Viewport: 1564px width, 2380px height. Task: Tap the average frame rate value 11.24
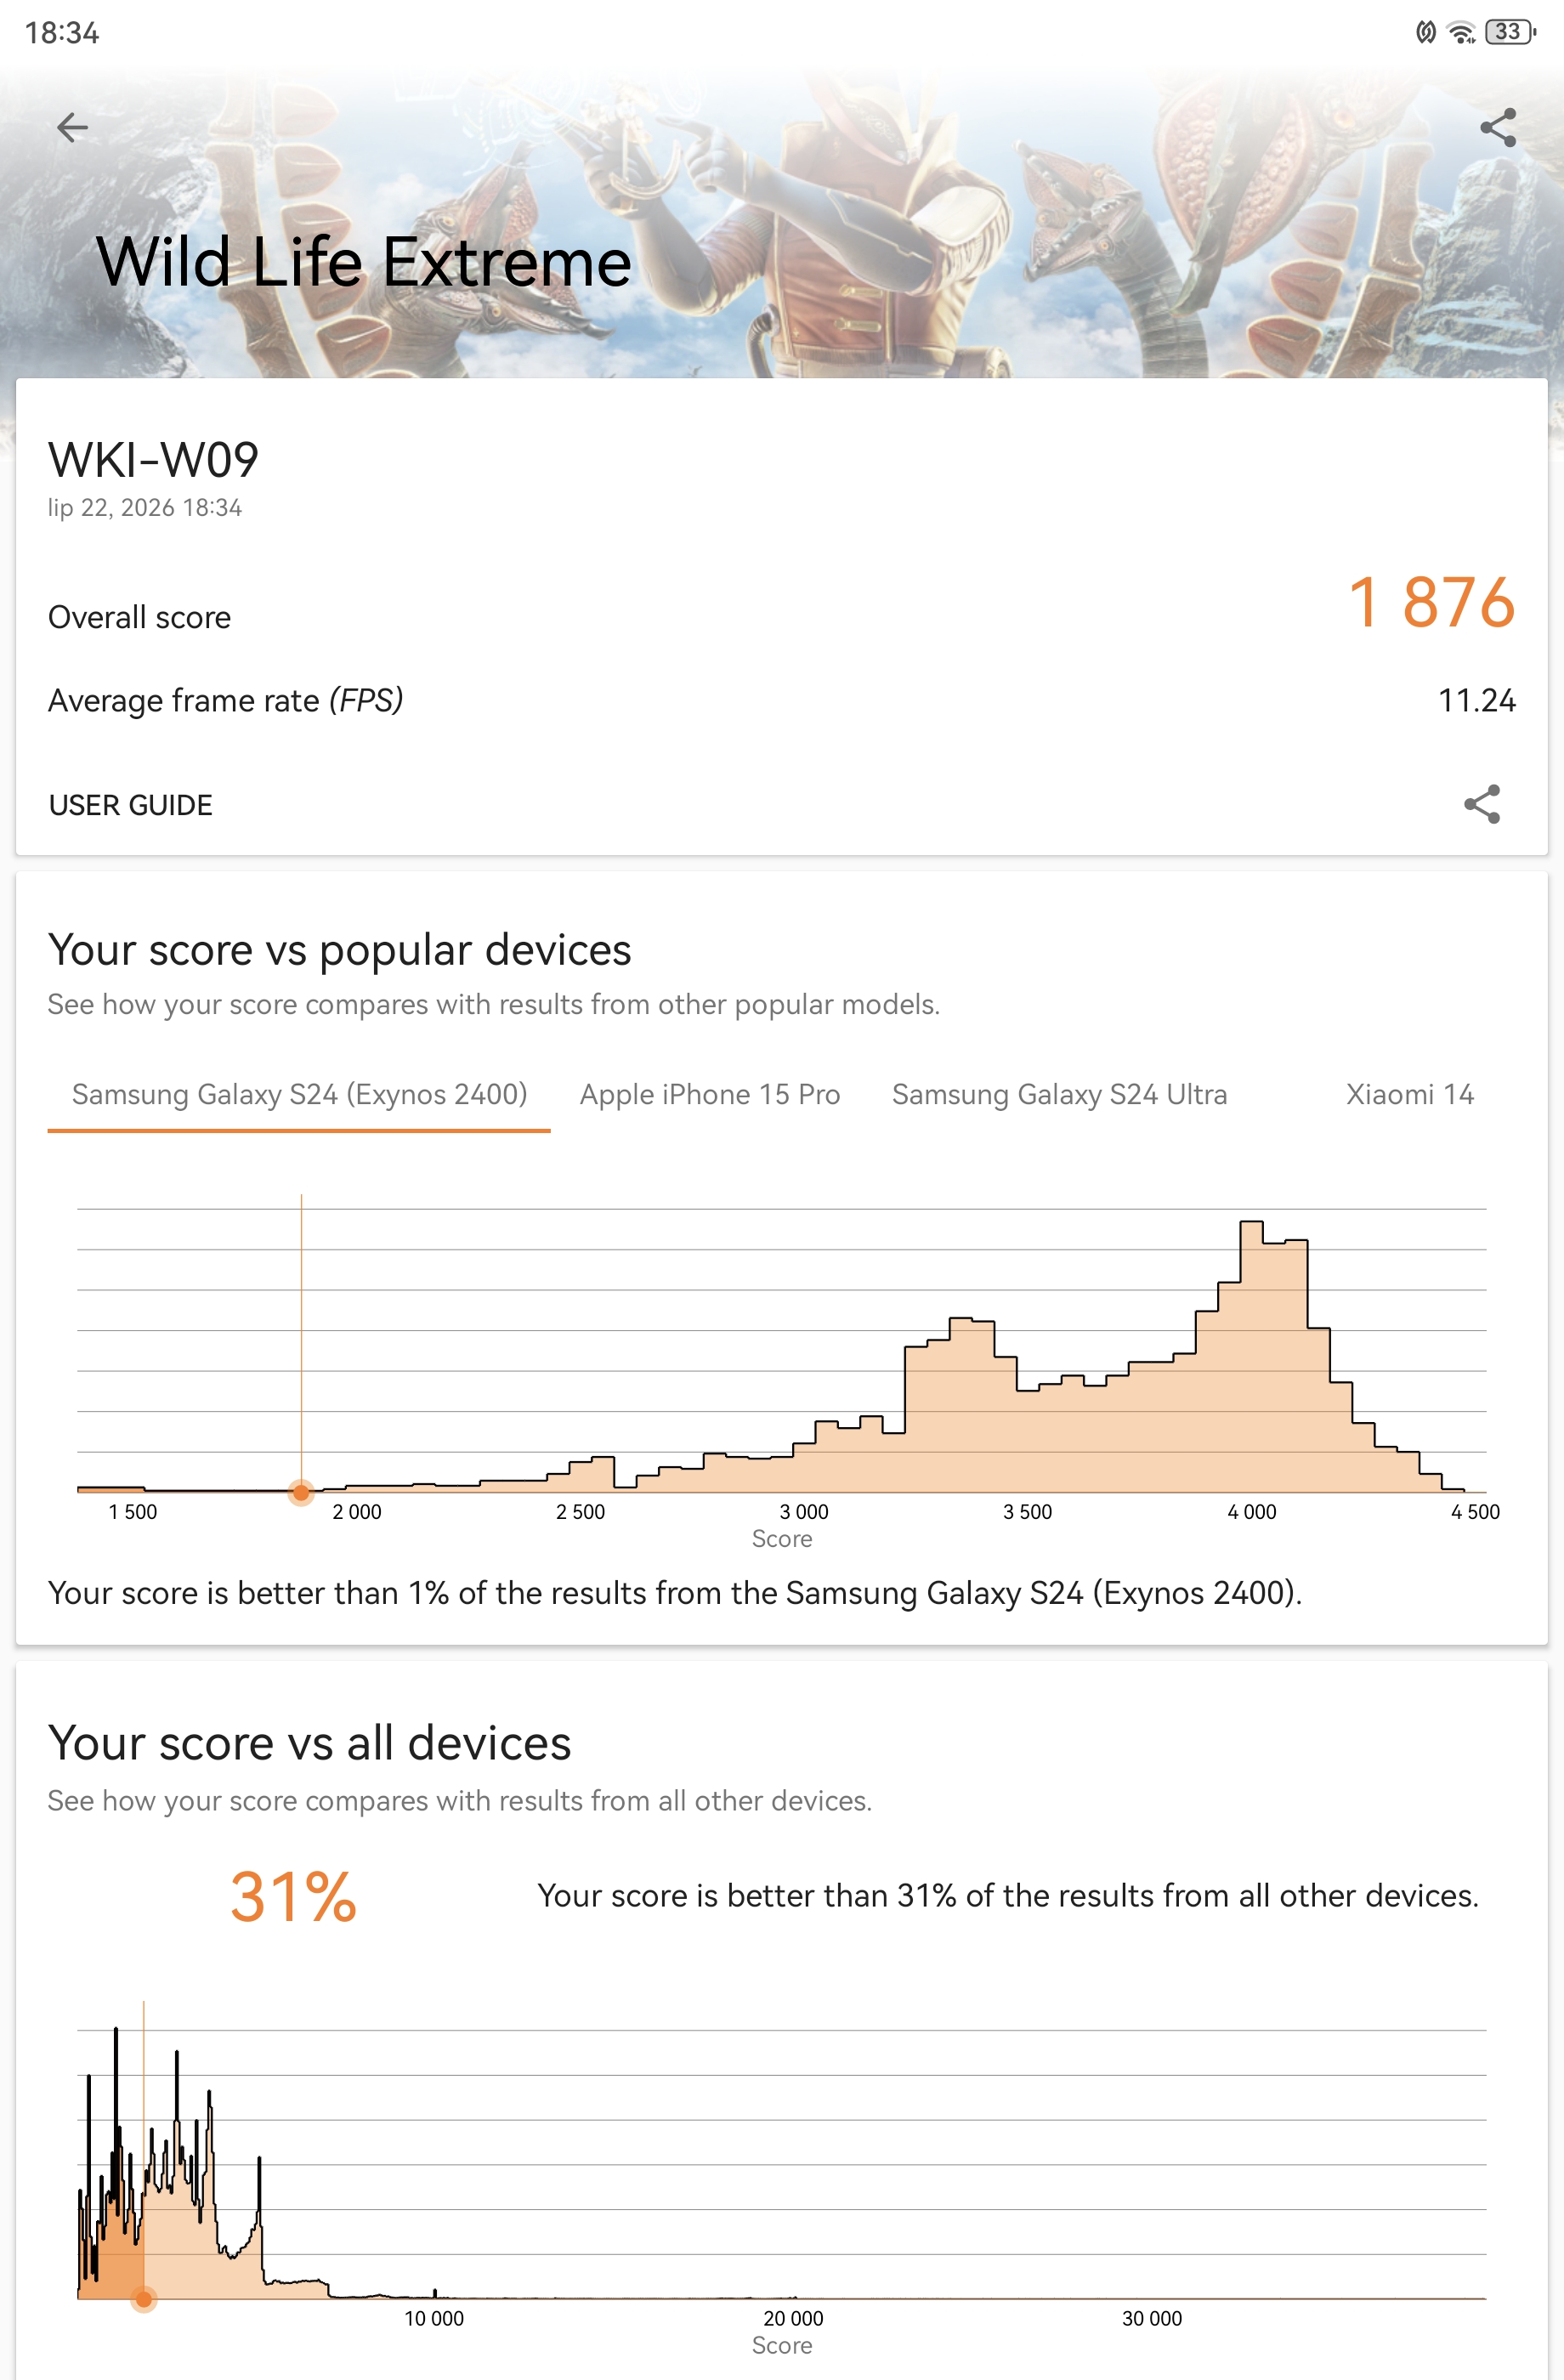click(x=1476, y=700)
